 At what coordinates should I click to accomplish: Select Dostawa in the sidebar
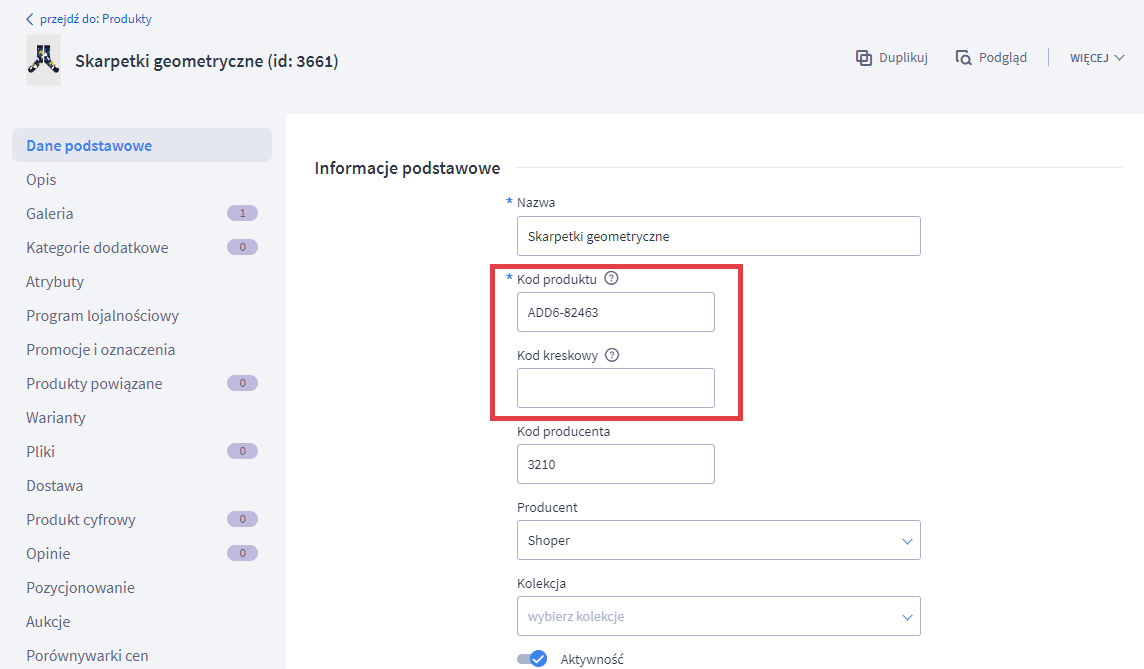click(x=55, y=486)
